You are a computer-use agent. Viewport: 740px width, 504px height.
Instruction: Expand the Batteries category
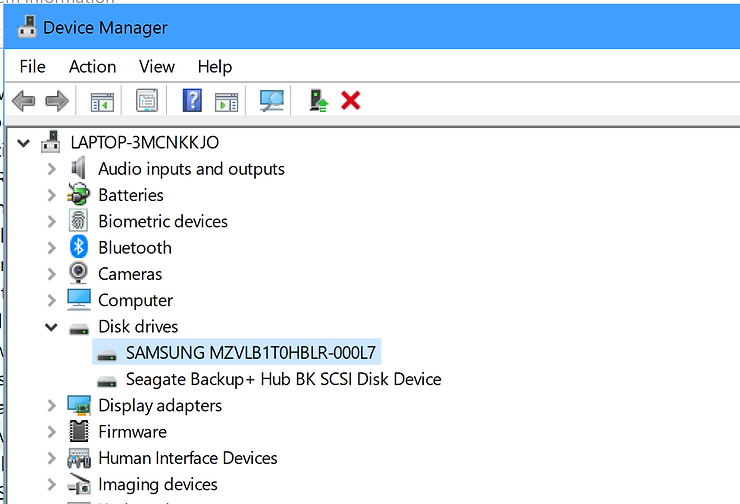click(x=51, y=195)
